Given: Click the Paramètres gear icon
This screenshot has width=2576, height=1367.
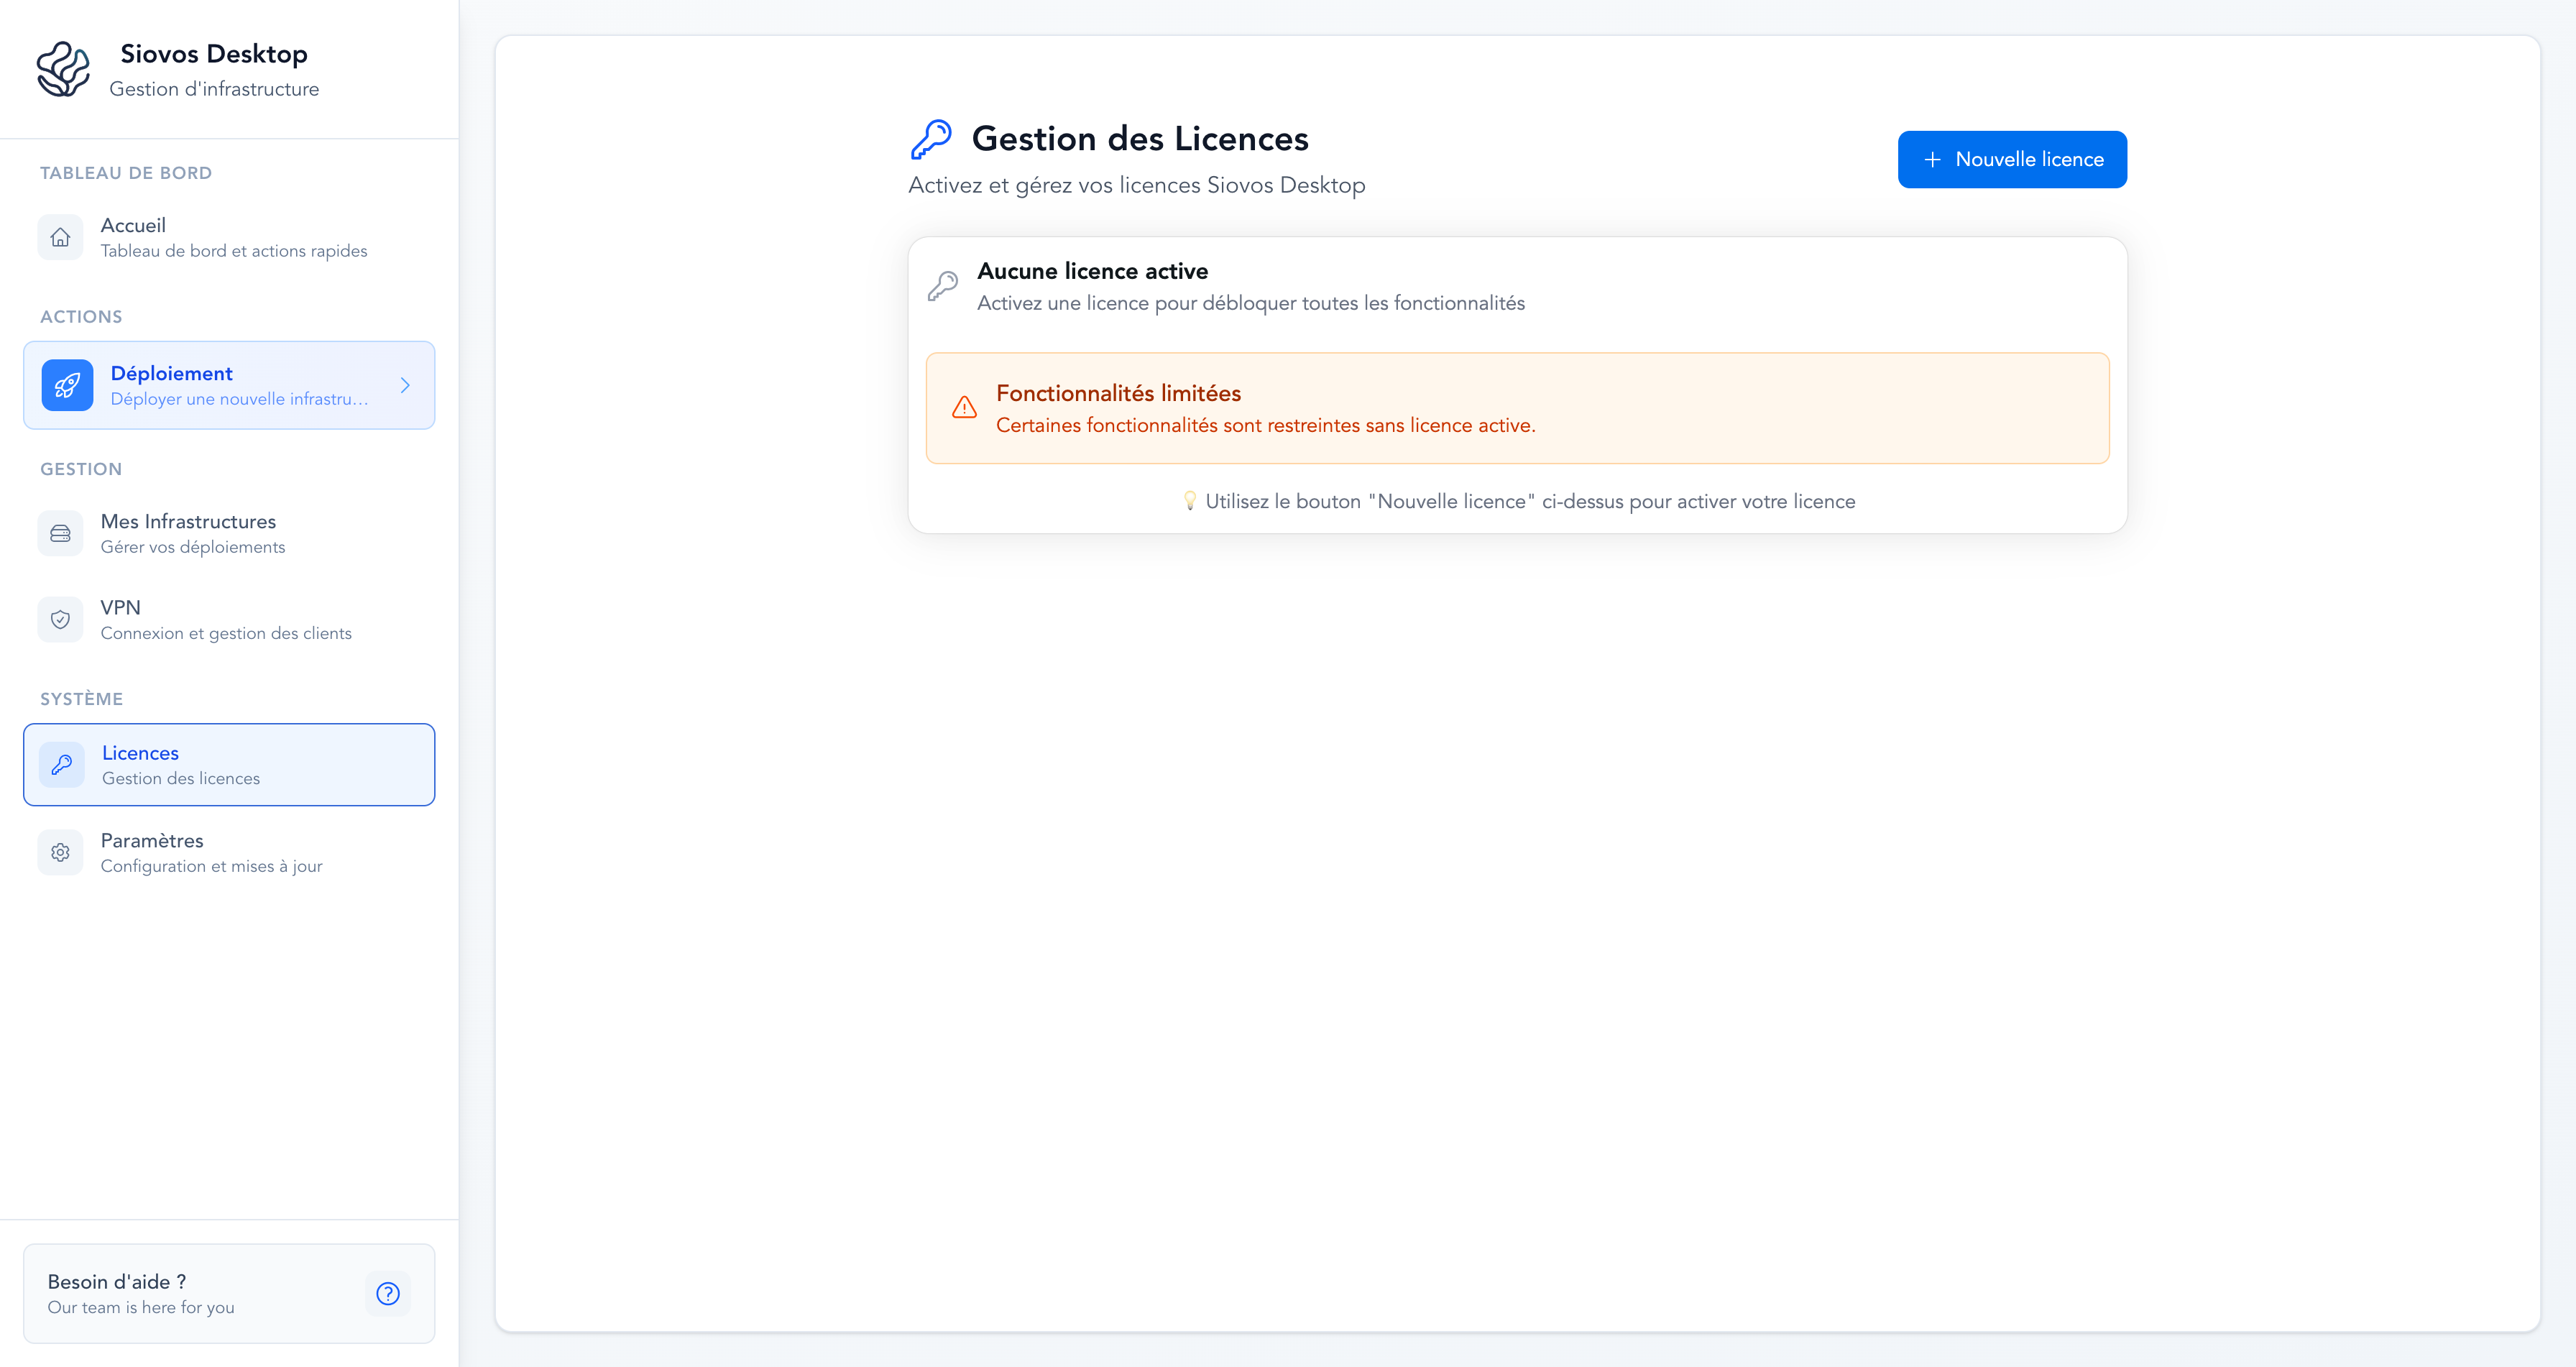Looking at the screenshot, I should tap(60, 852).
